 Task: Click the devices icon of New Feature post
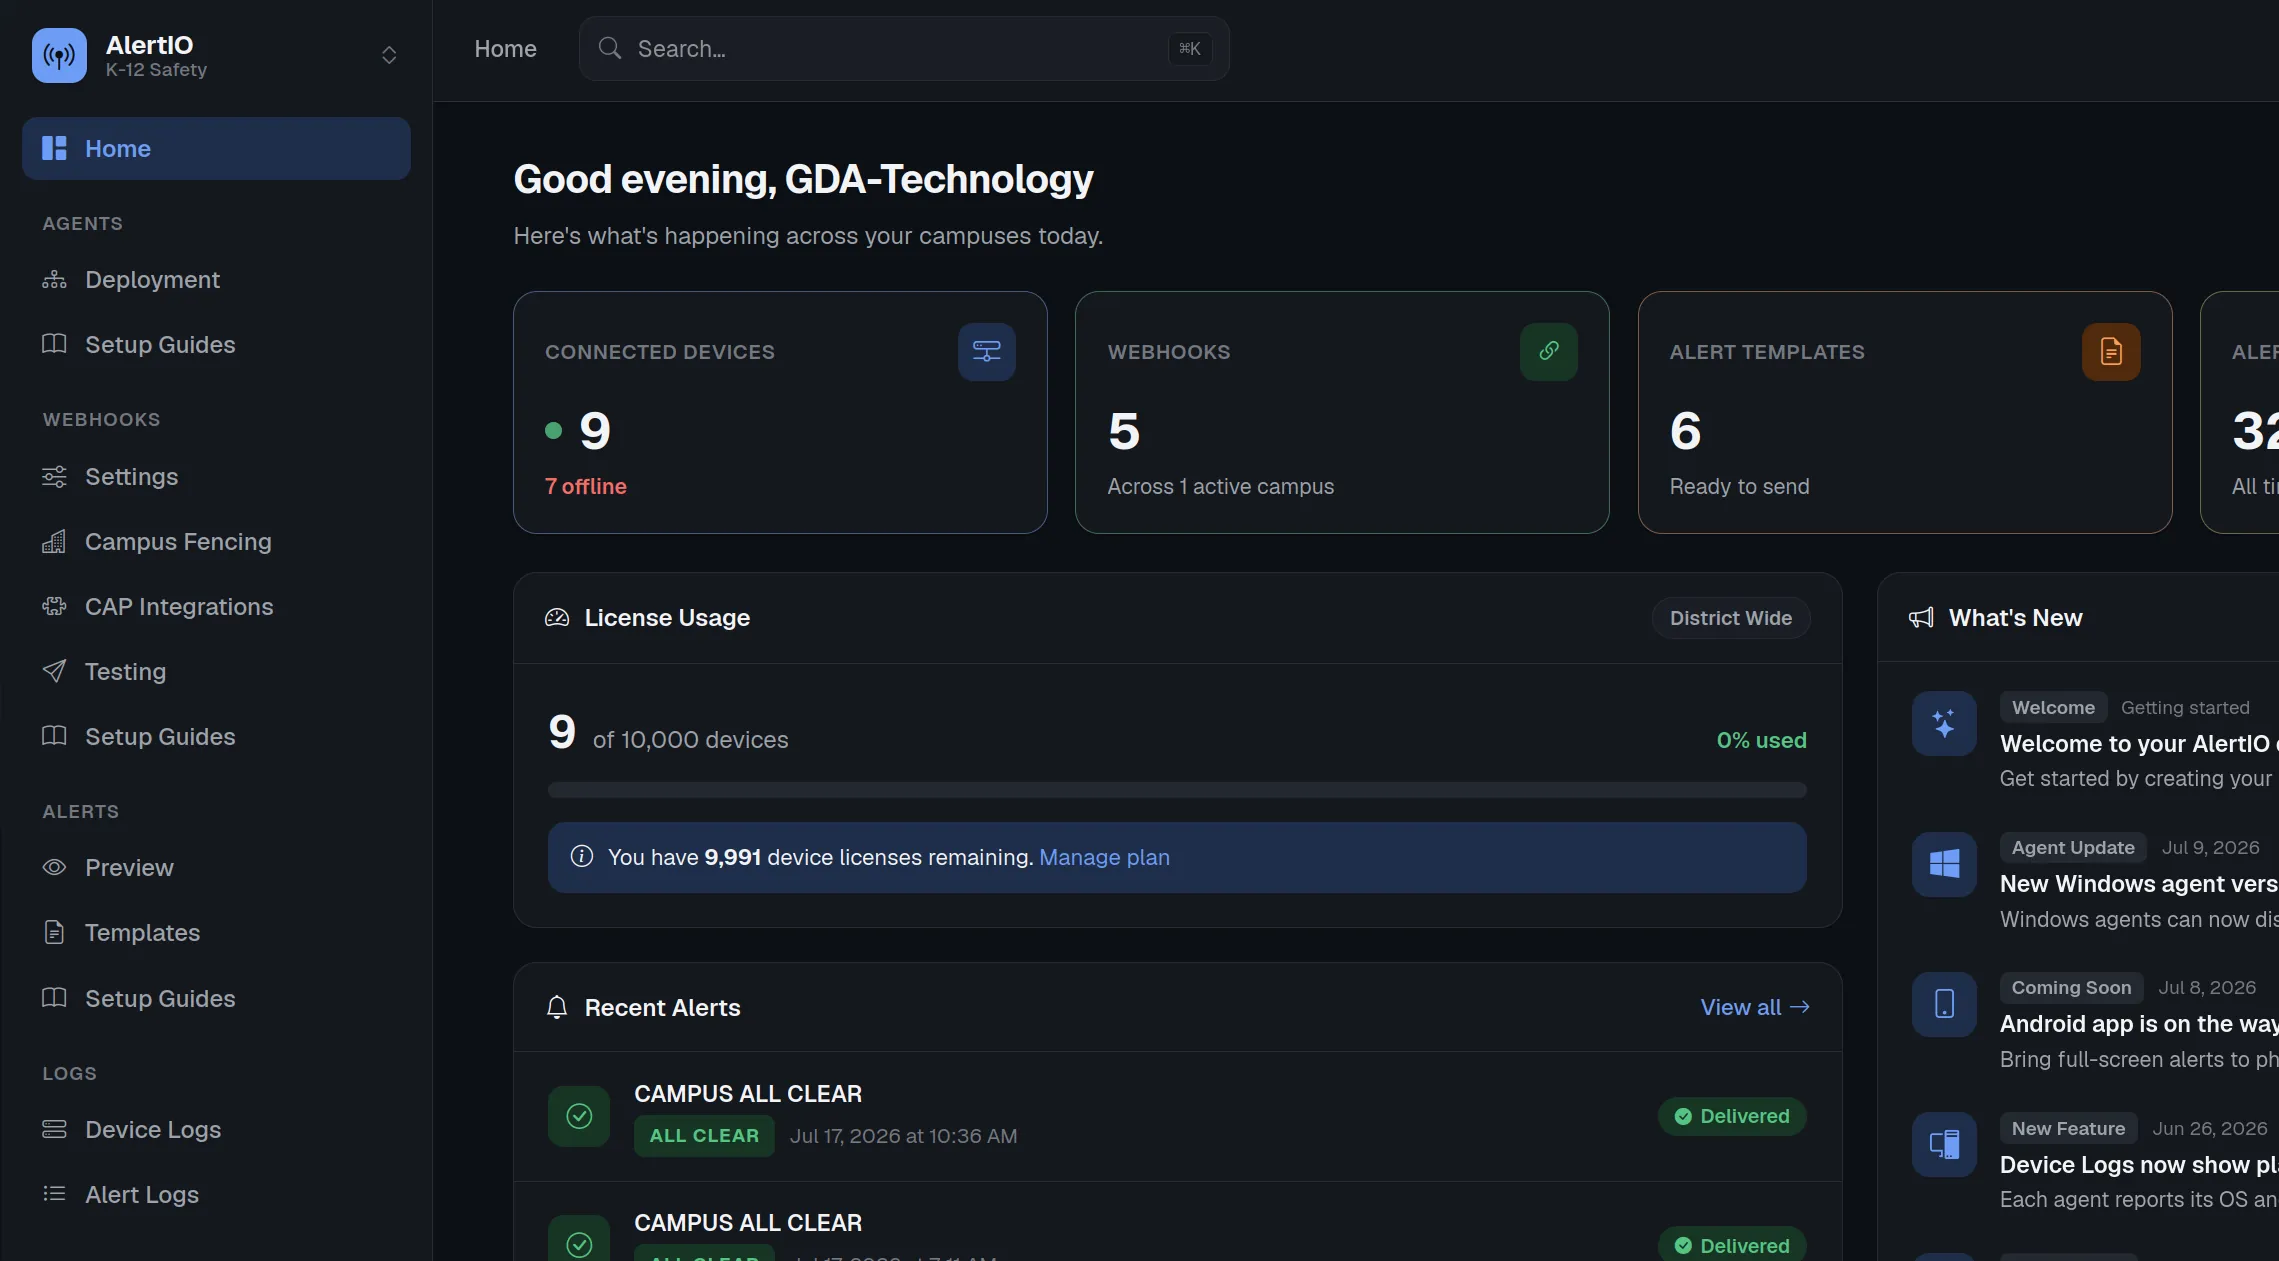1944,1145
